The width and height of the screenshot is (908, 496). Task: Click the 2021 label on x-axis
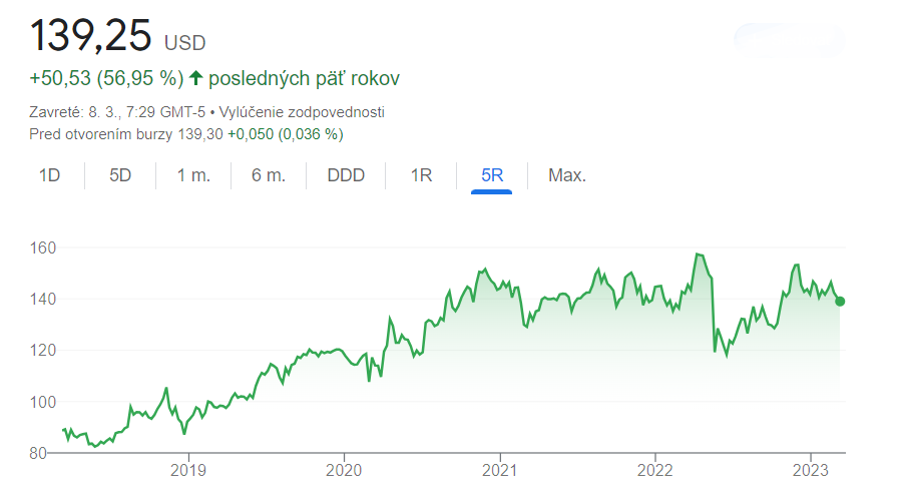click(x=499, y=469)
